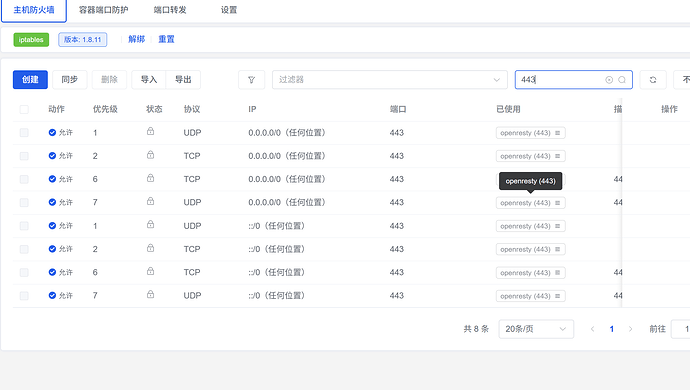Screen dimensions: 690x390
Task: Open the 20条/页 page size dropdown
Action: [x=536, y=329]
